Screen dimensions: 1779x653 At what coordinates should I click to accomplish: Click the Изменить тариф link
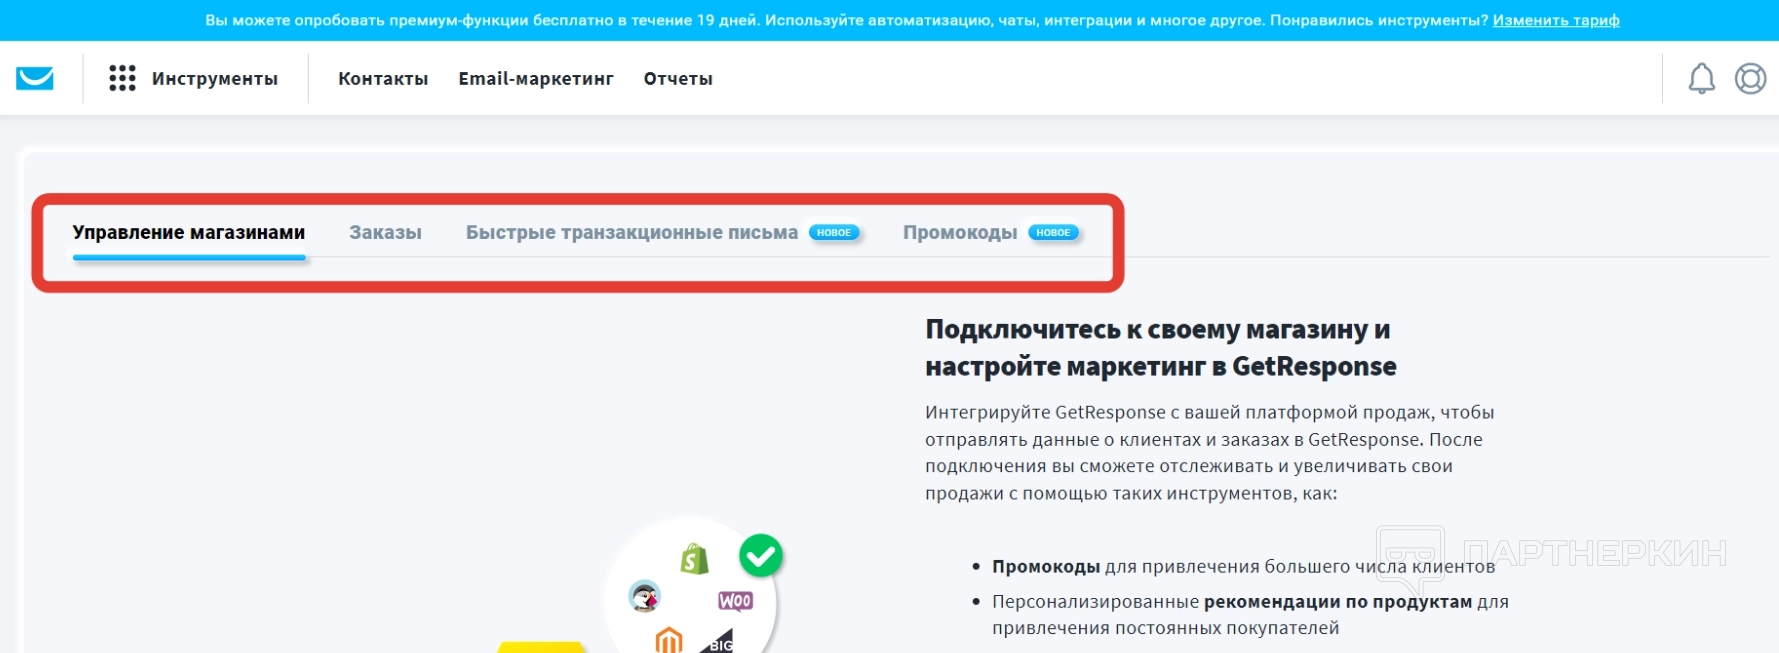pyautogui.click(x=1556, y=20)
